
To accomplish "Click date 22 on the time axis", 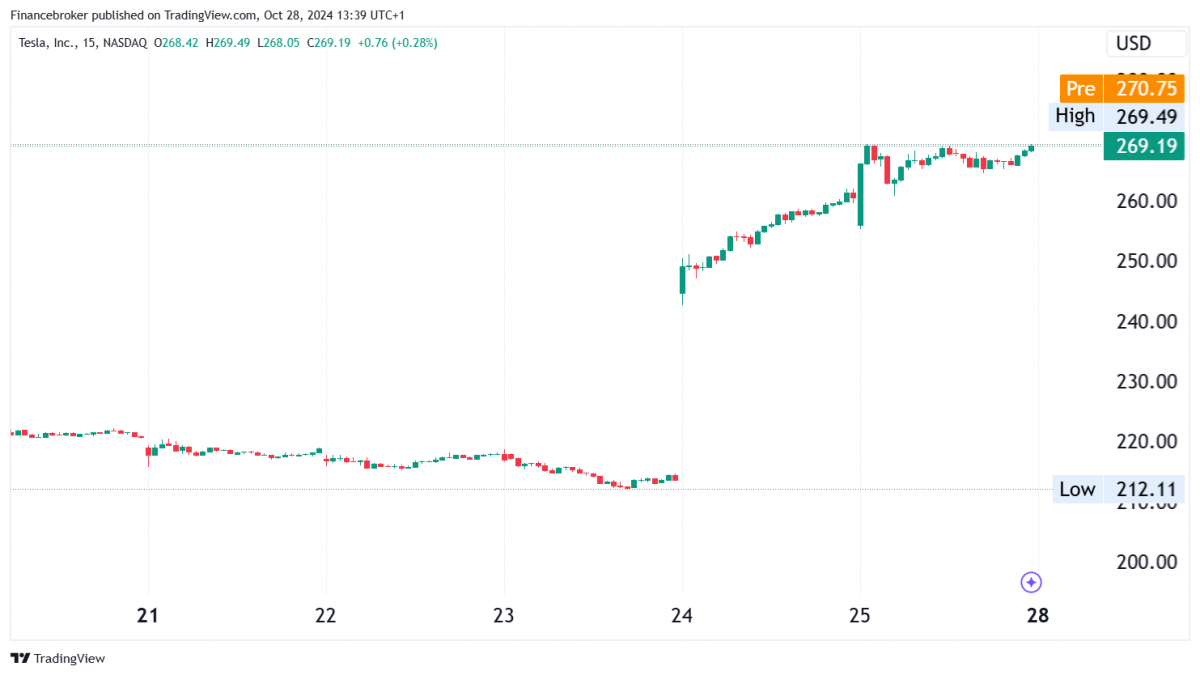I will point(326,615).
